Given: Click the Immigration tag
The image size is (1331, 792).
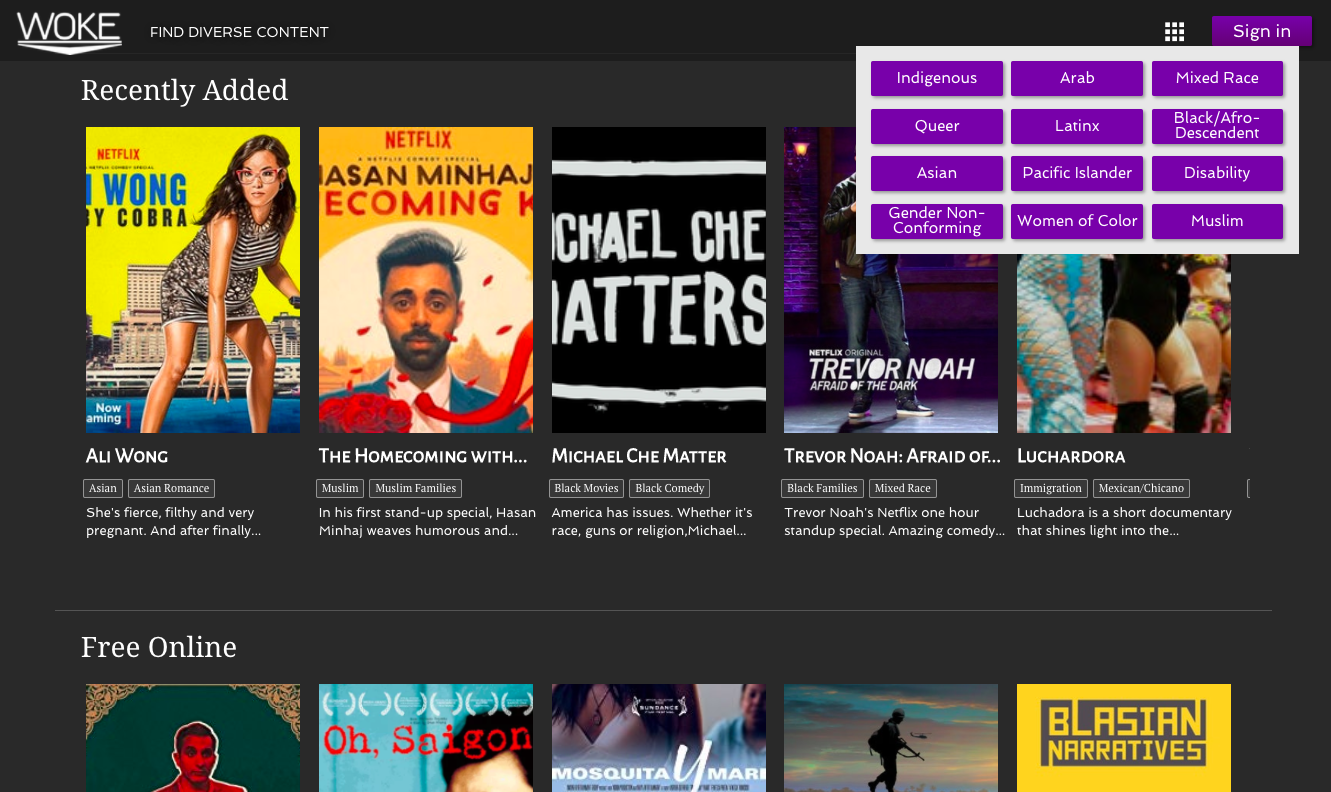Looking at the screenshot, I should coord(1051,489).
